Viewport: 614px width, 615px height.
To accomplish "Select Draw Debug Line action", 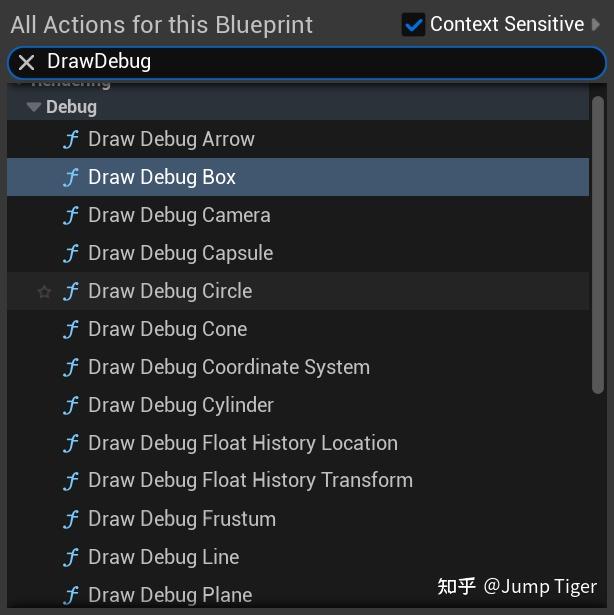I will (x=164, y=557).
